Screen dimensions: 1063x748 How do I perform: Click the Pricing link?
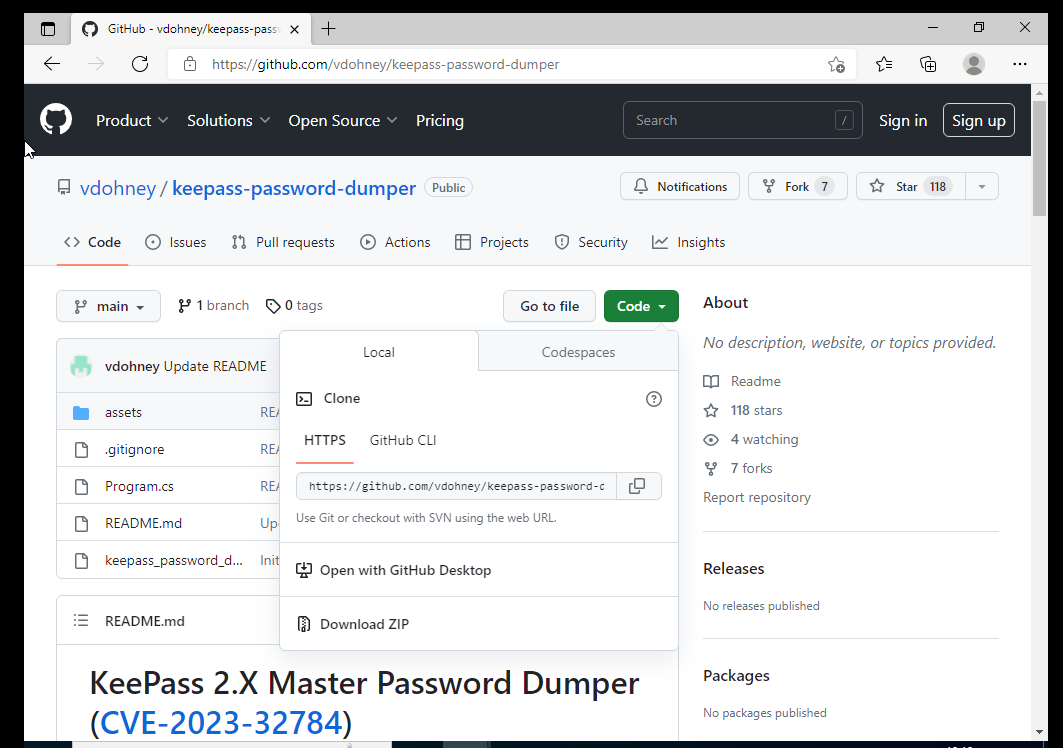[439, 121]
